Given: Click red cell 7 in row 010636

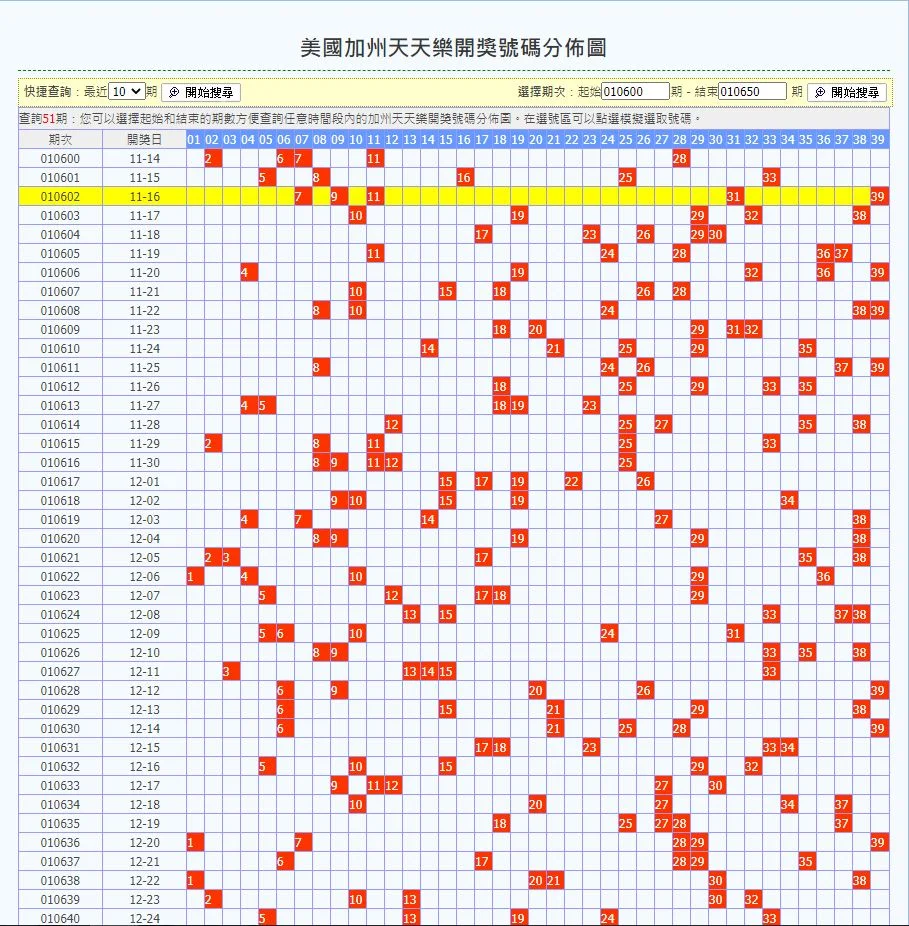Looking at the screenshot, I should [302, 843].
